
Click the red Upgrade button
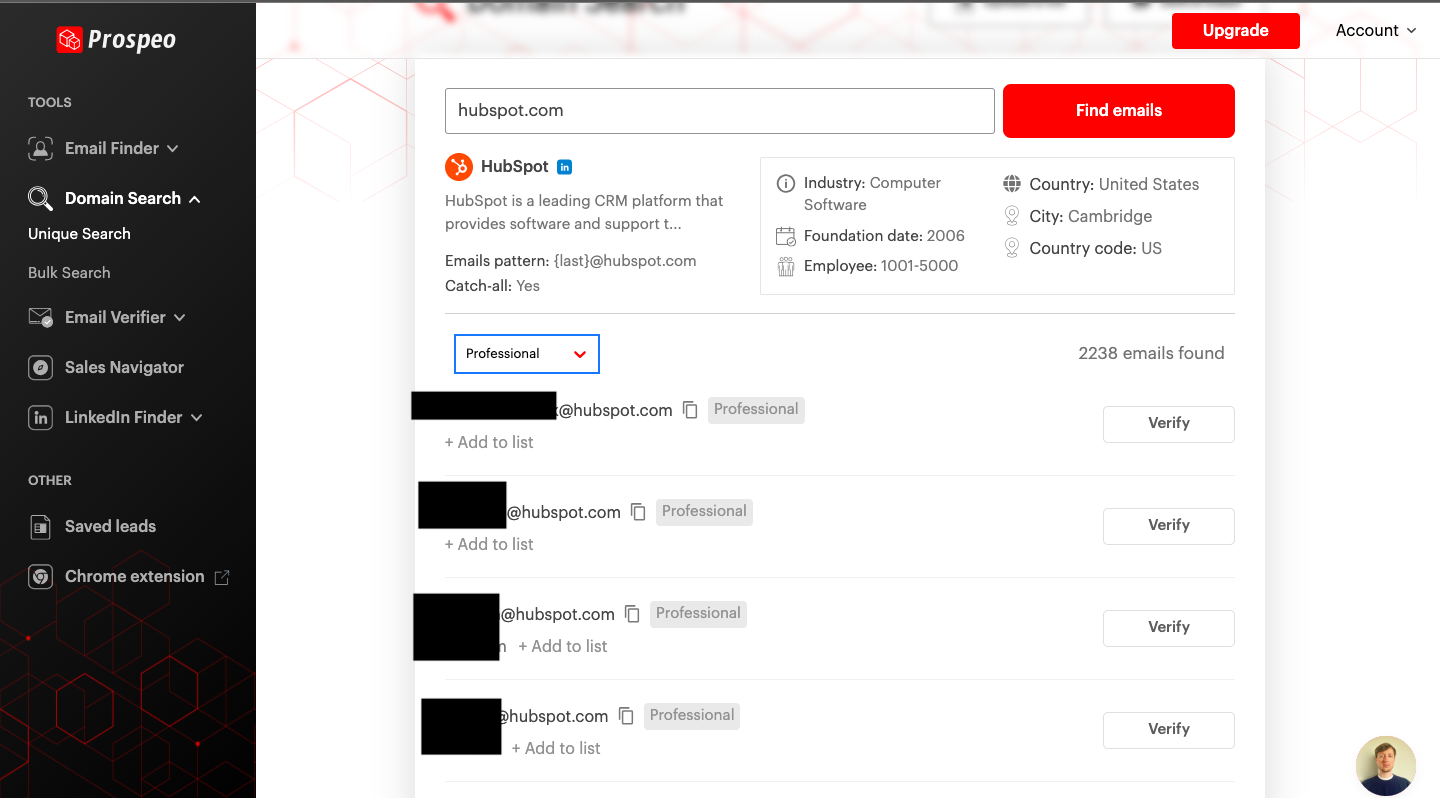click(1236, 31)
